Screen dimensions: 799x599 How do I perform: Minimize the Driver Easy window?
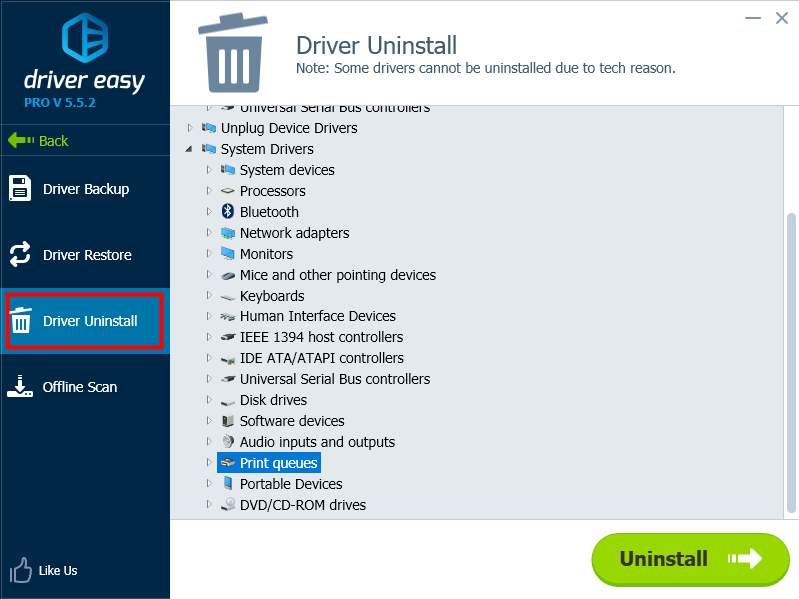pyautogui.click(x=753, y=18)
